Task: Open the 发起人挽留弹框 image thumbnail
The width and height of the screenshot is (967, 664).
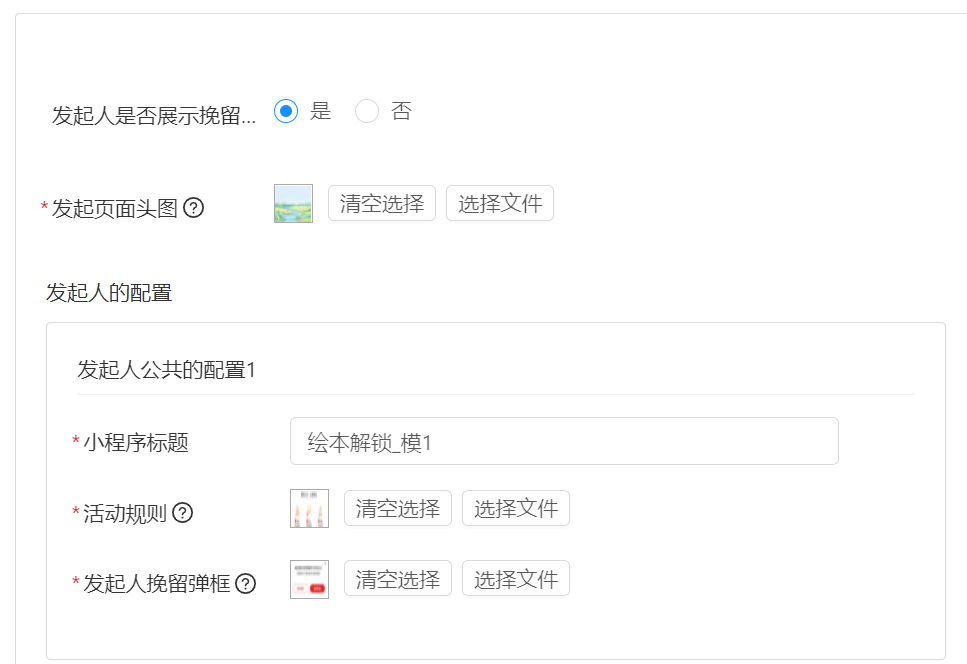Action: 309,579
